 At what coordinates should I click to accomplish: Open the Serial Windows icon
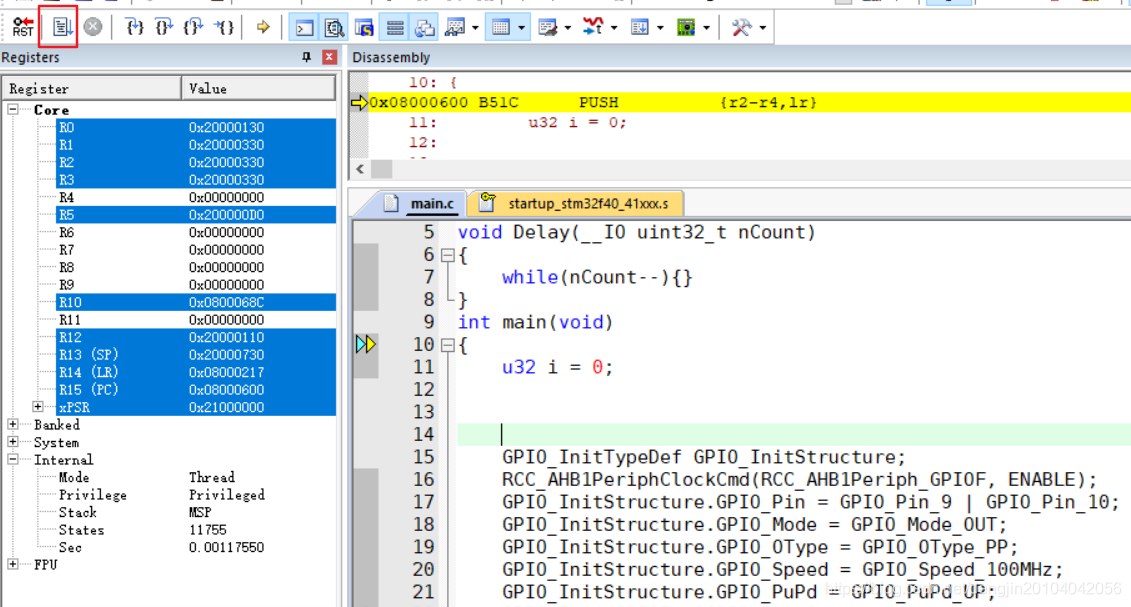click(x=547, y=28)
